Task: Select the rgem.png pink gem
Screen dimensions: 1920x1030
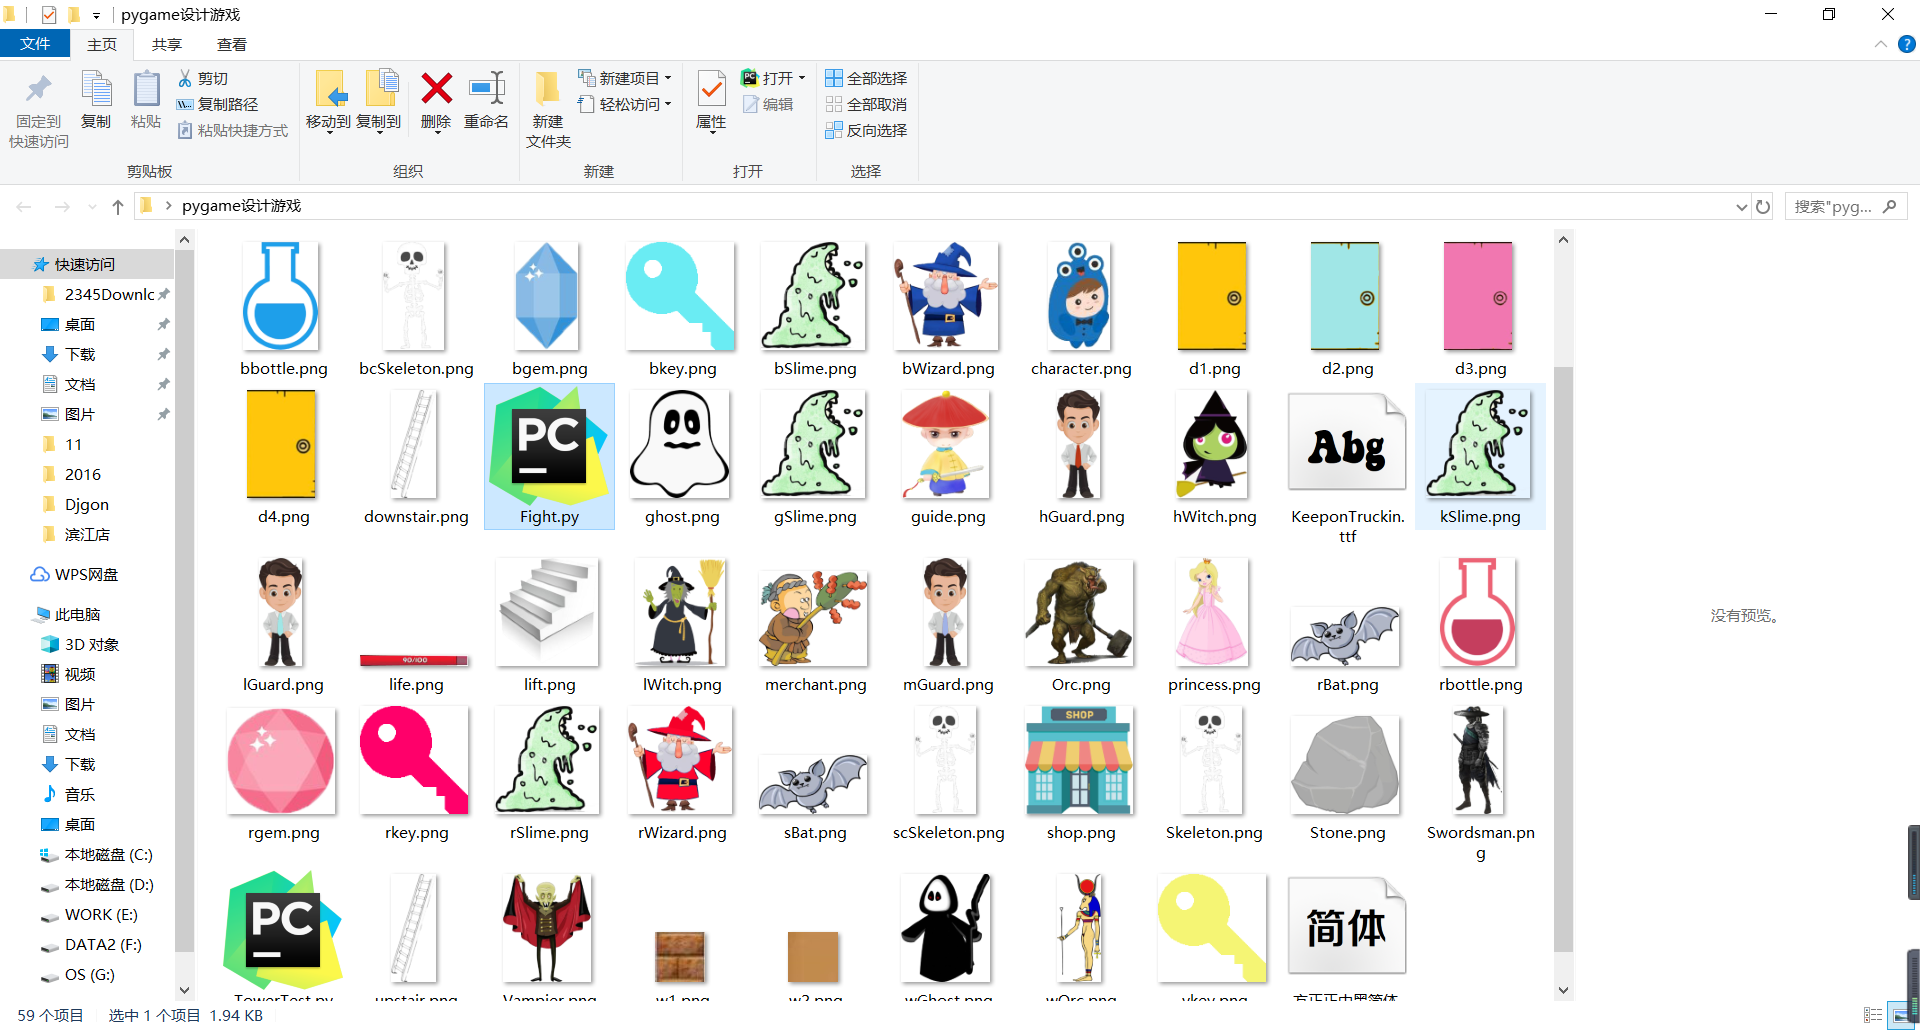Action: tap(283, 773)
